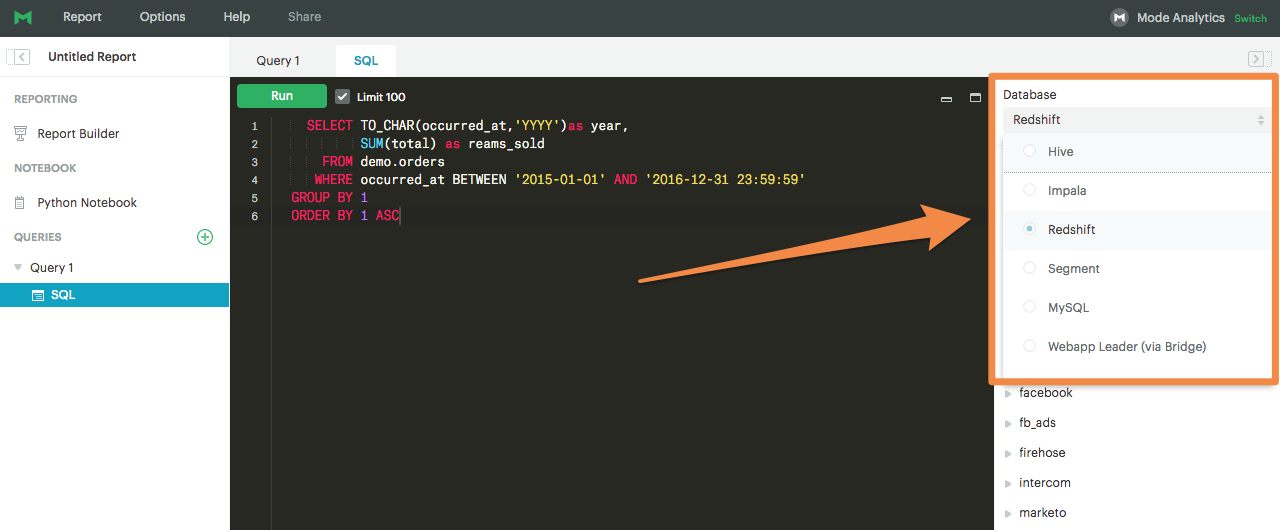Select the Impala database option

1137,191
